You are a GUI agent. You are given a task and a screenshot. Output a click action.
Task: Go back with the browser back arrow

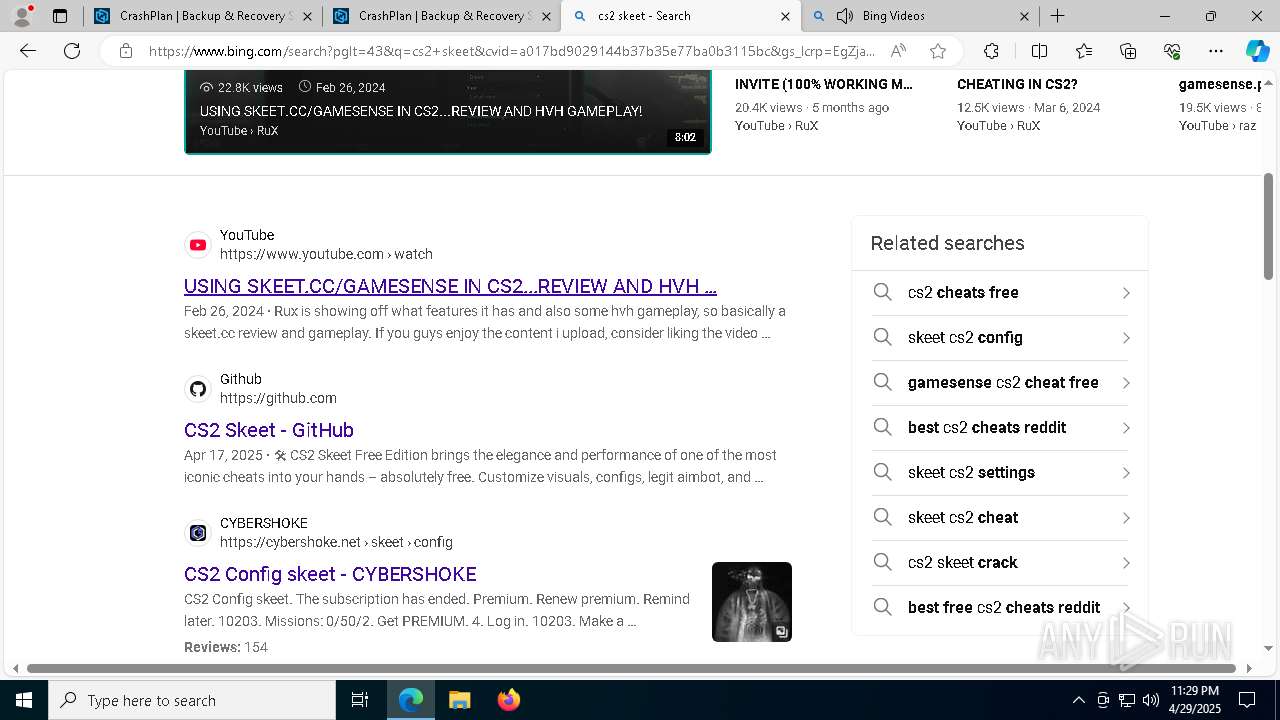click(x=28, y=51)
